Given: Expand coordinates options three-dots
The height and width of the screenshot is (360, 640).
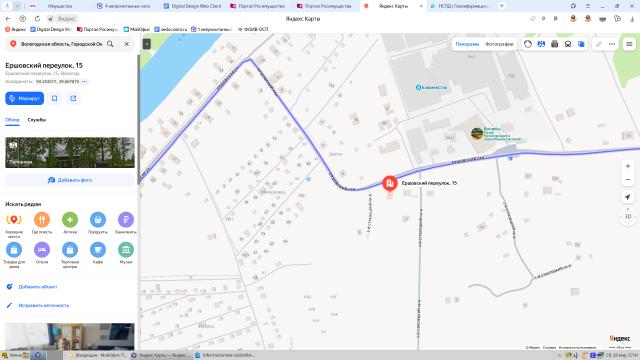Looking at the screenshot, I should (x=84, y=82).
